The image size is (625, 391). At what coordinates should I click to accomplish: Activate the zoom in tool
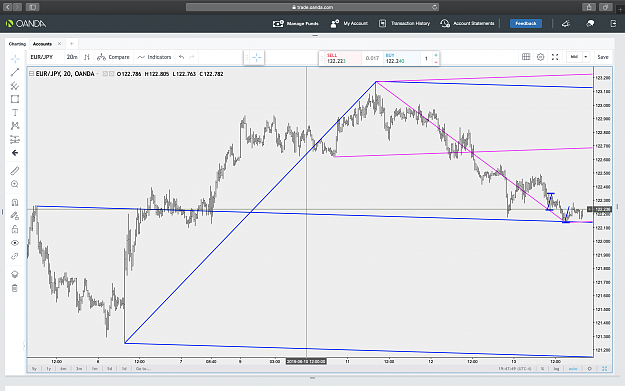point(15,184)
